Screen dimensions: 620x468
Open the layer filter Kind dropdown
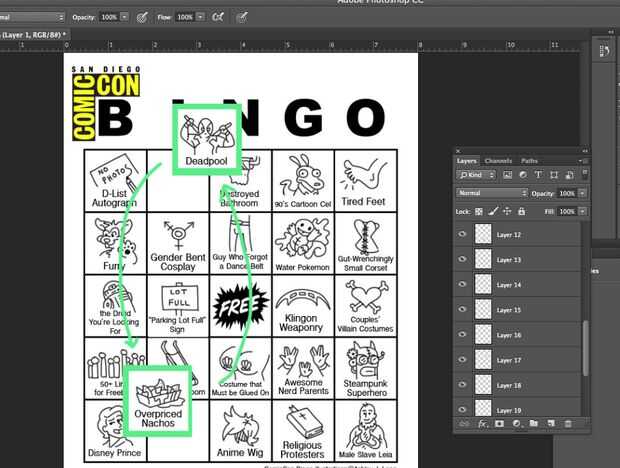point(476,175)
